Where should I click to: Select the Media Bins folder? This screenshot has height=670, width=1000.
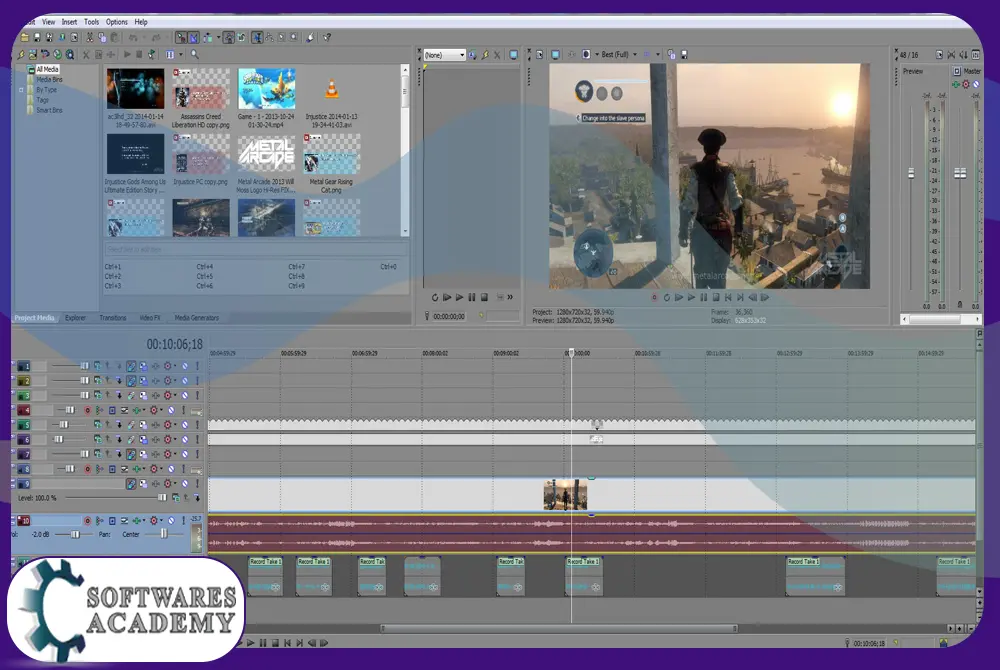pyautogui.click(x=49, y=80)
